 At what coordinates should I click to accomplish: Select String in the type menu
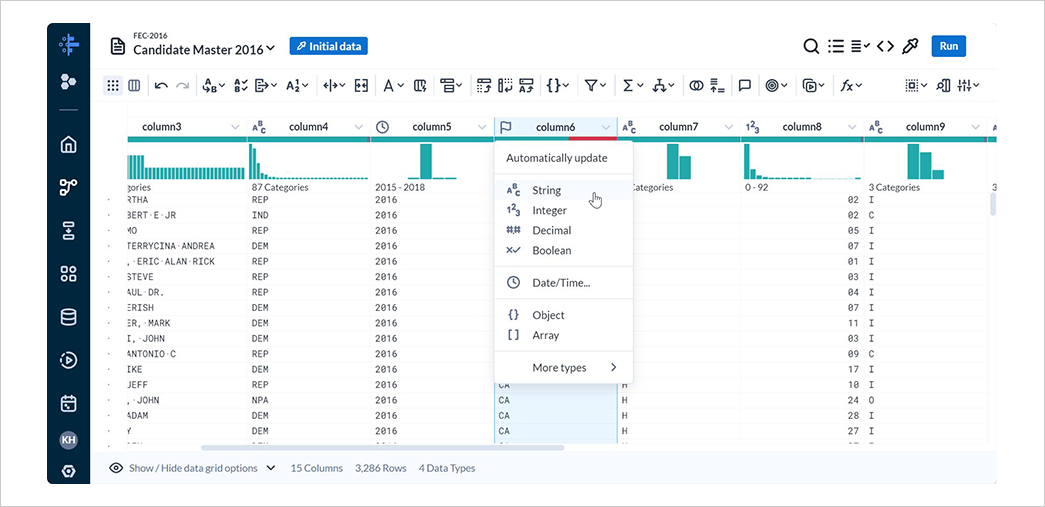(x=563, y=191)
